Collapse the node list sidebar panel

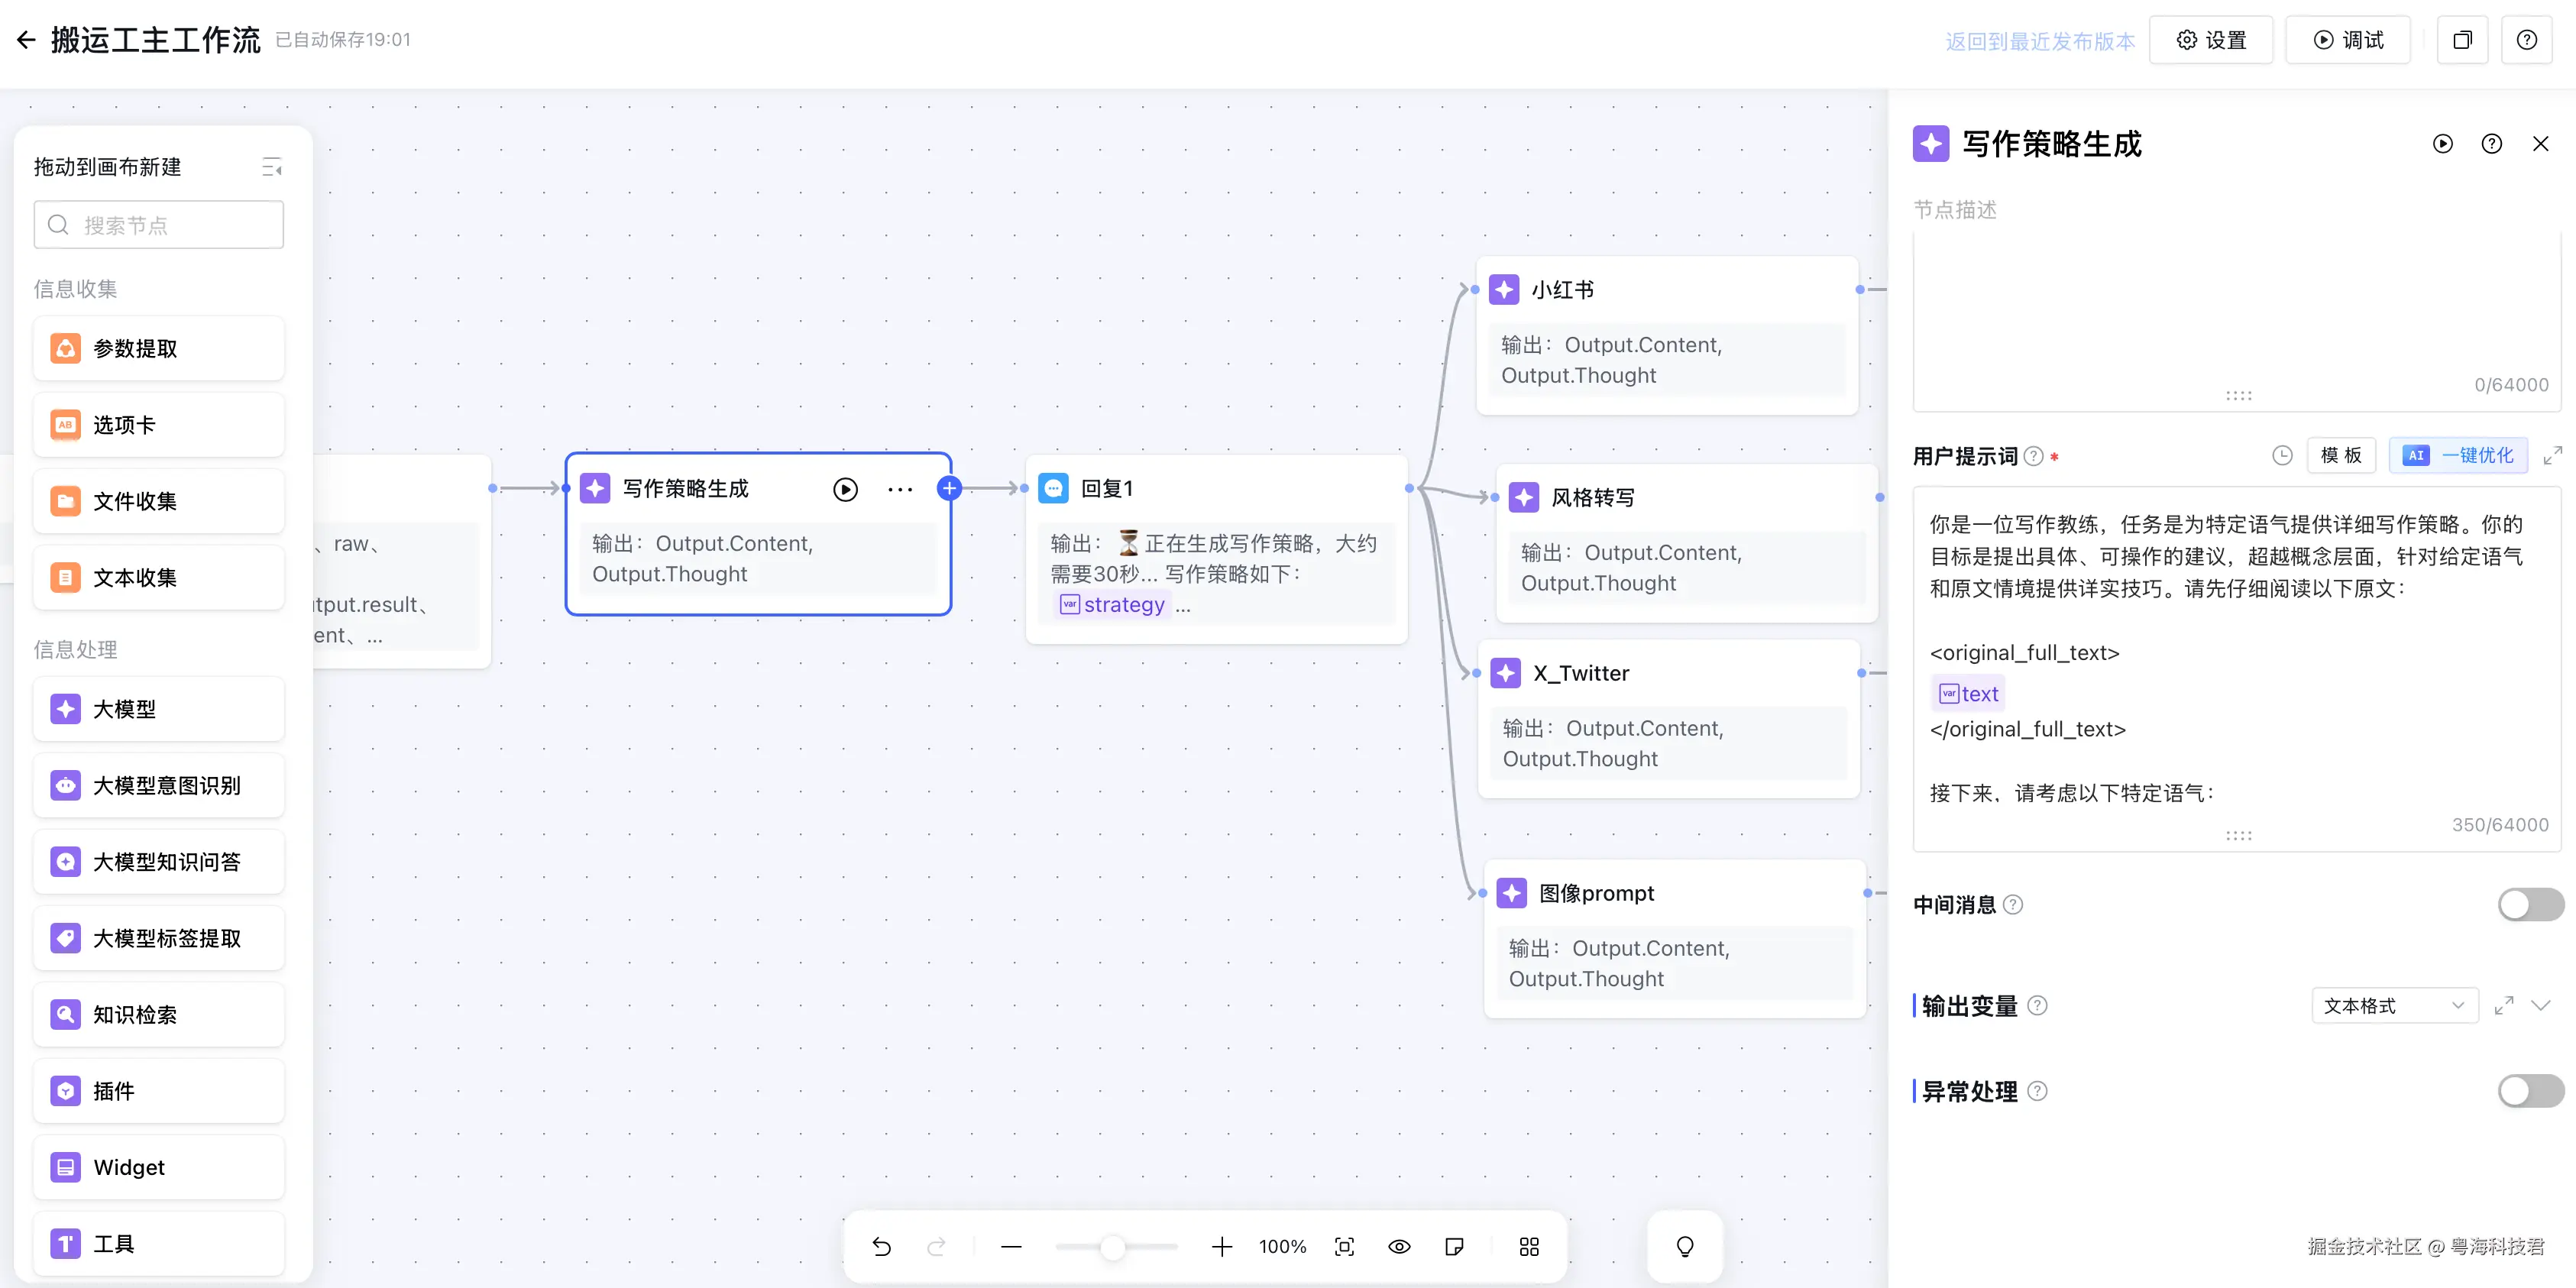point(271,167)
